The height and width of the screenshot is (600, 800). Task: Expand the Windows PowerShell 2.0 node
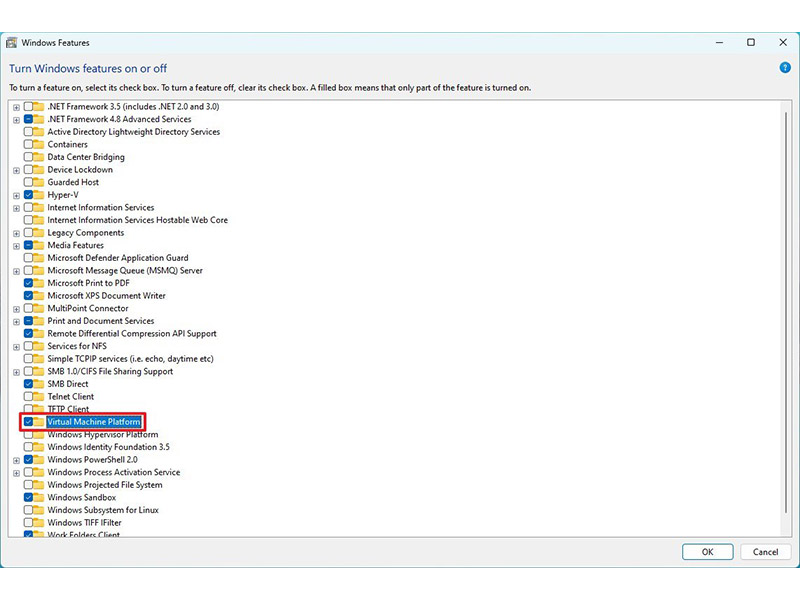16,460
